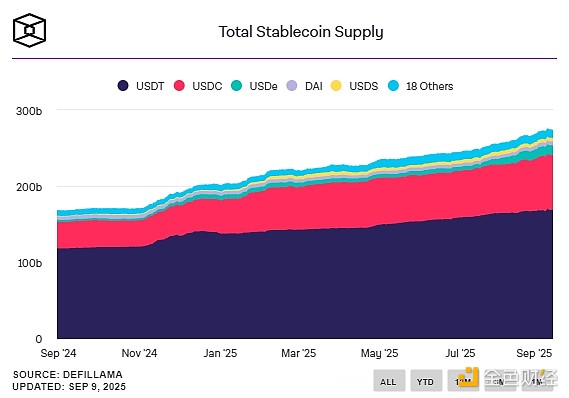This screenshot has width=569, height=398.
Task: Click the SOURCE: DEFILLAMA text
Action: [x=68, y=374]
